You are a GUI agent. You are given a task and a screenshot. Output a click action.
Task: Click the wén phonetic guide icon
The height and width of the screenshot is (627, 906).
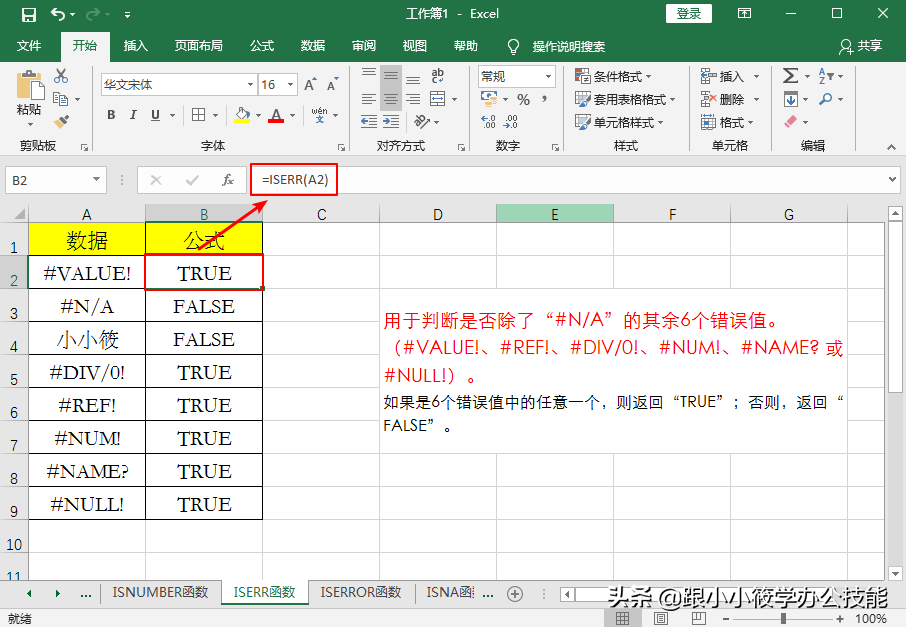point(320,114)
